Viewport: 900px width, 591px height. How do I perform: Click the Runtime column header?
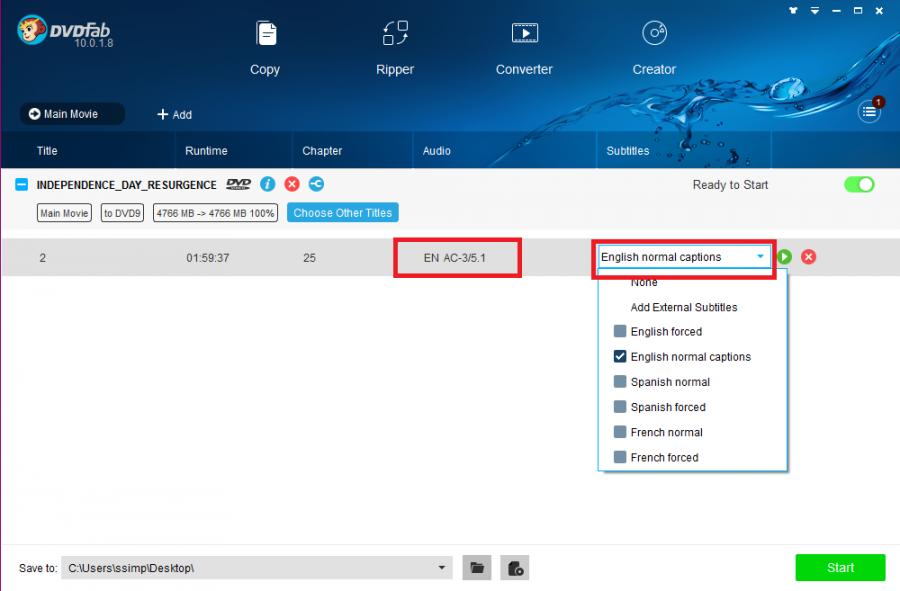[x=206, y=150]
